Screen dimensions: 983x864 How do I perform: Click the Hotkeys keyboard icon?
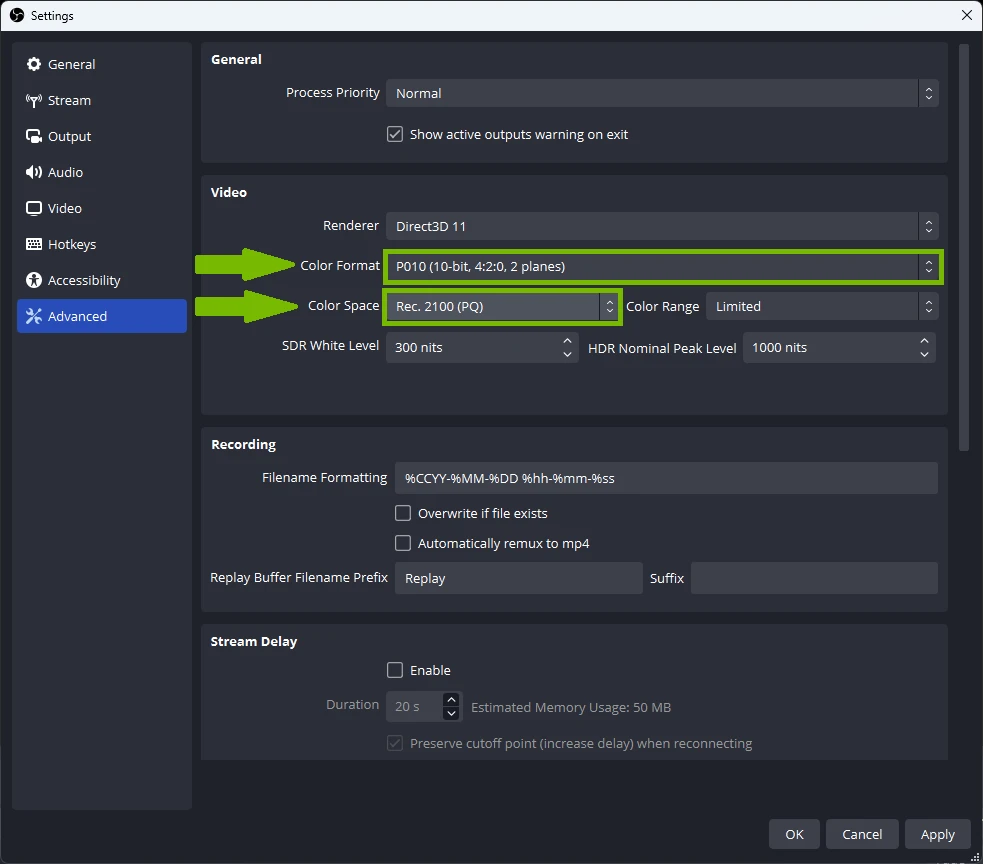pos(34,244)
